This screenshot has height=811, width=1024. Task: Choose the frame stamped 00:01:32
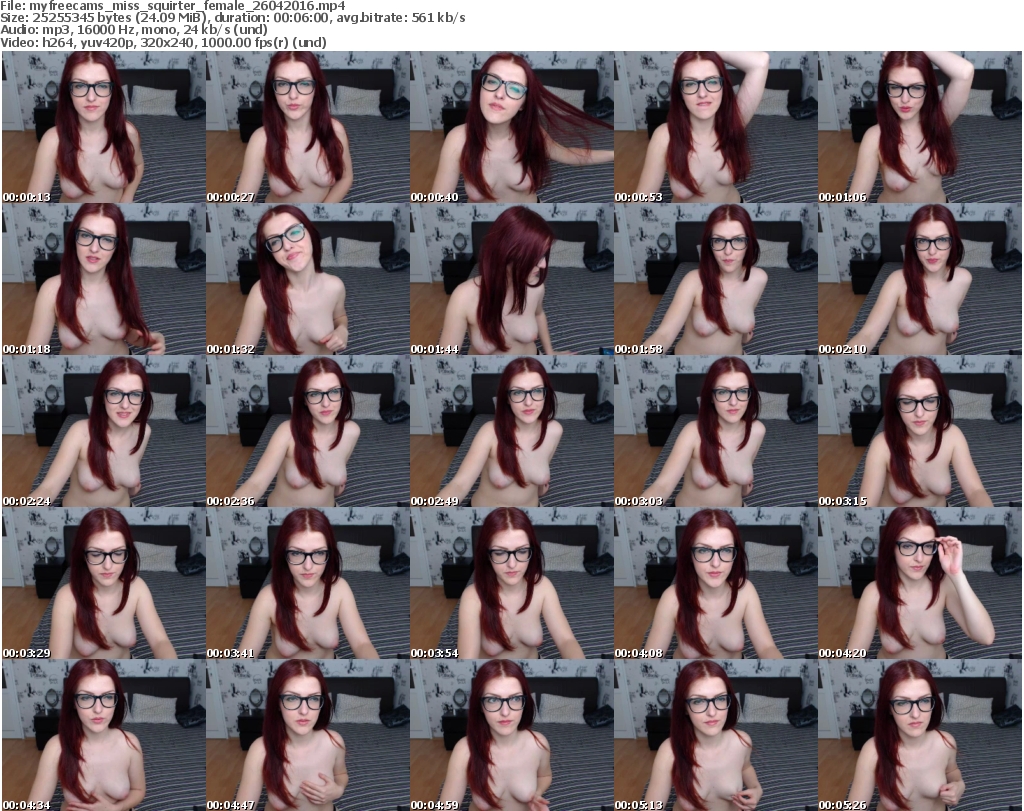(308, 279)
